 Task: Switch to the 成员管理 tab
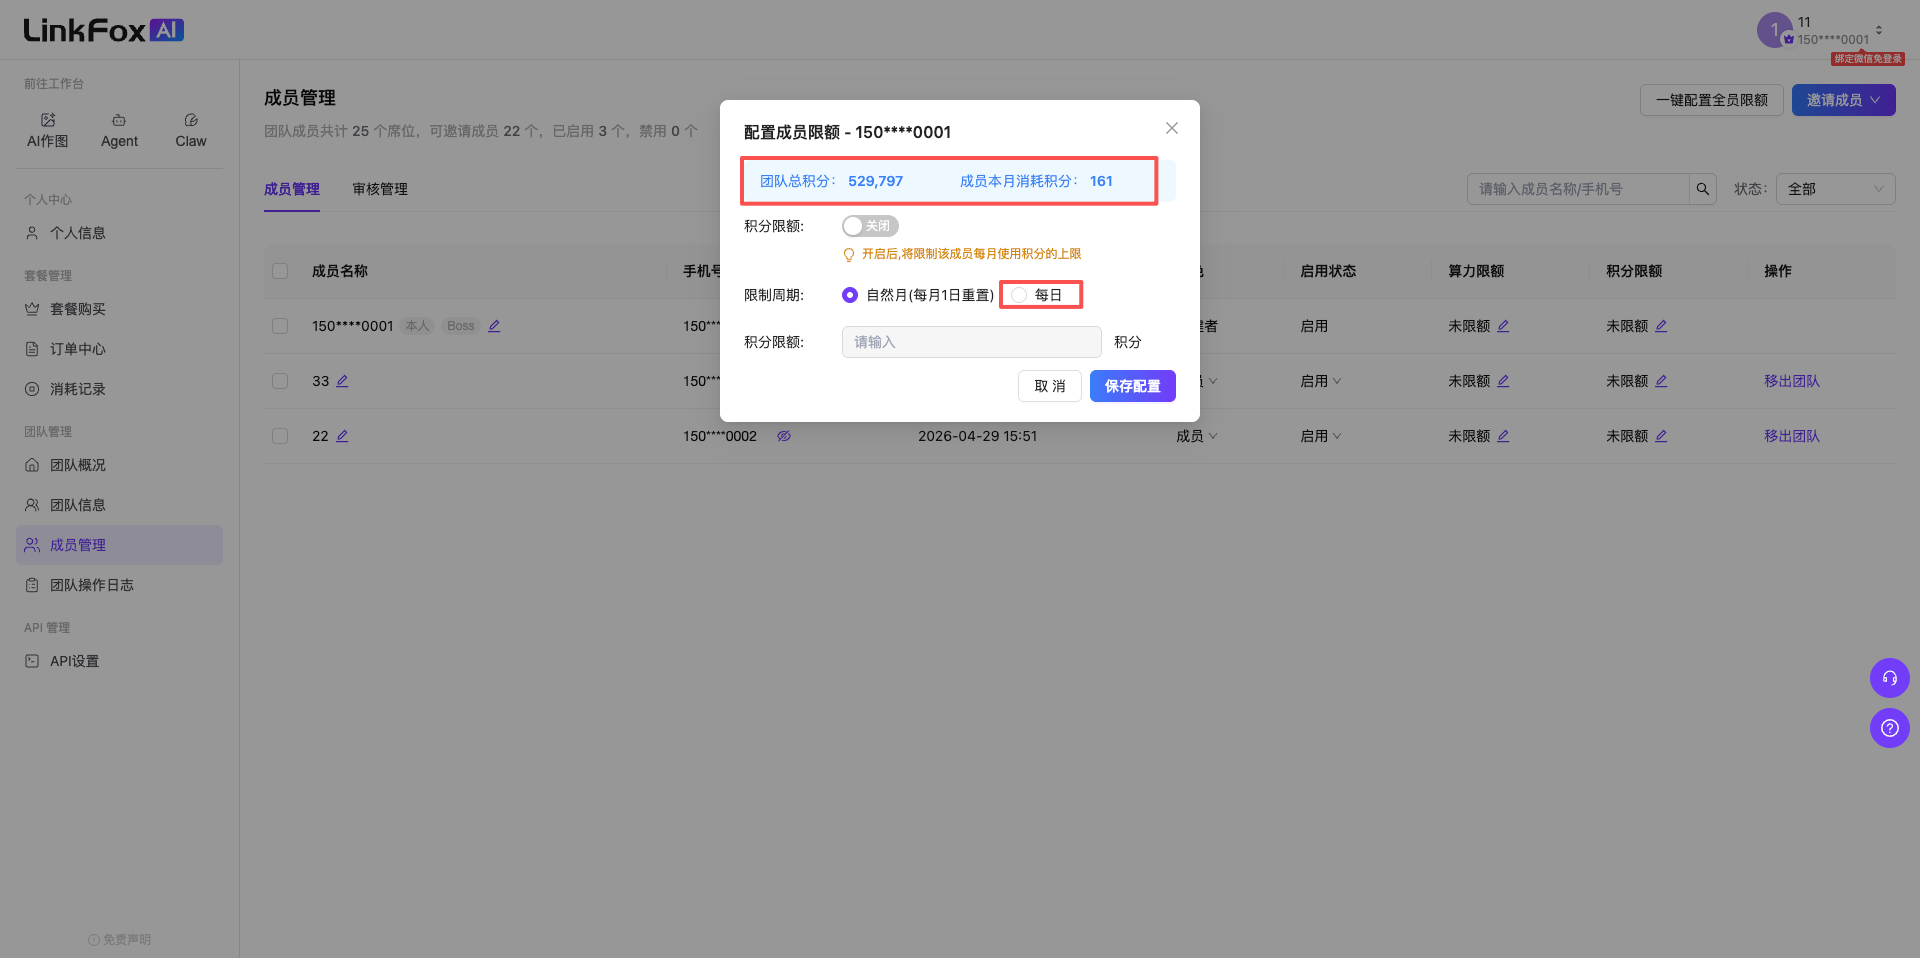click(x=292, y=189)
